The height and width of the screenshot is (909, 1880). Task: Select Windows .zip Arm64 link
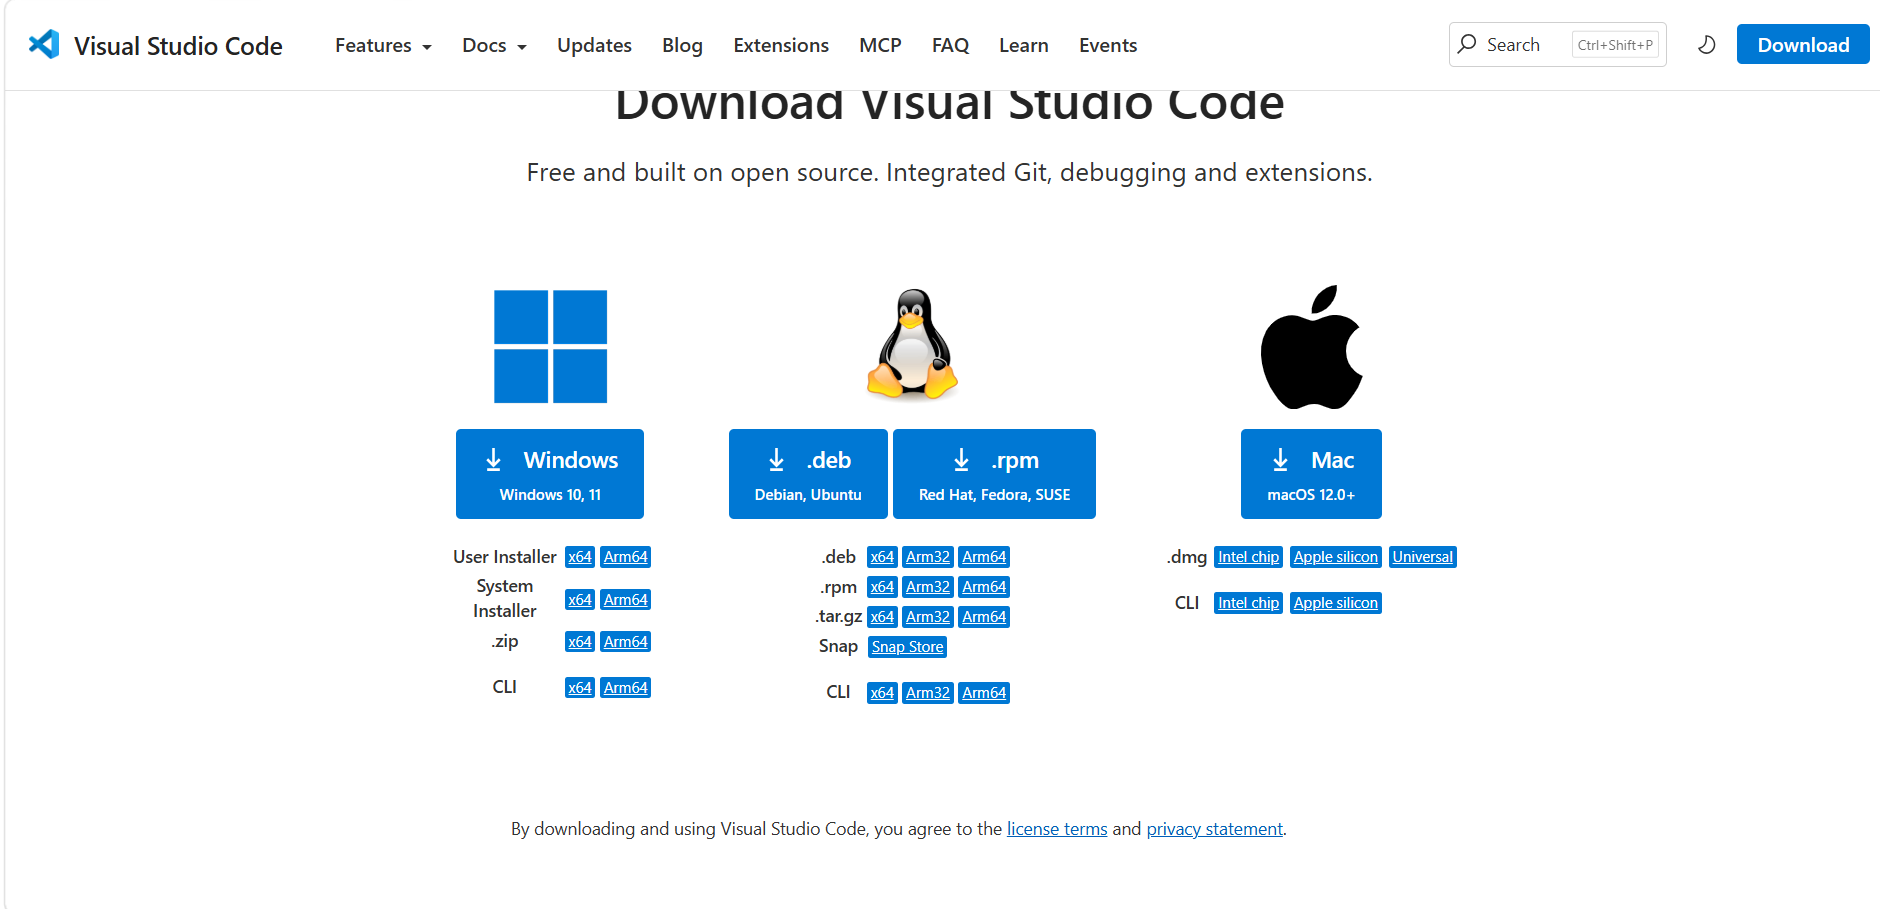[626, 641]
